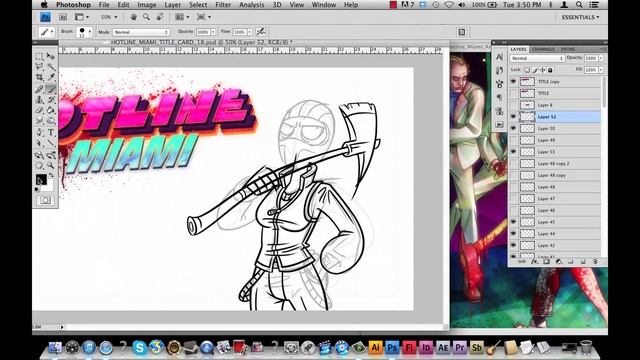Screen dimensions: 640x360
Task: Select the Lasso tool
Action: tap(39, 67)
